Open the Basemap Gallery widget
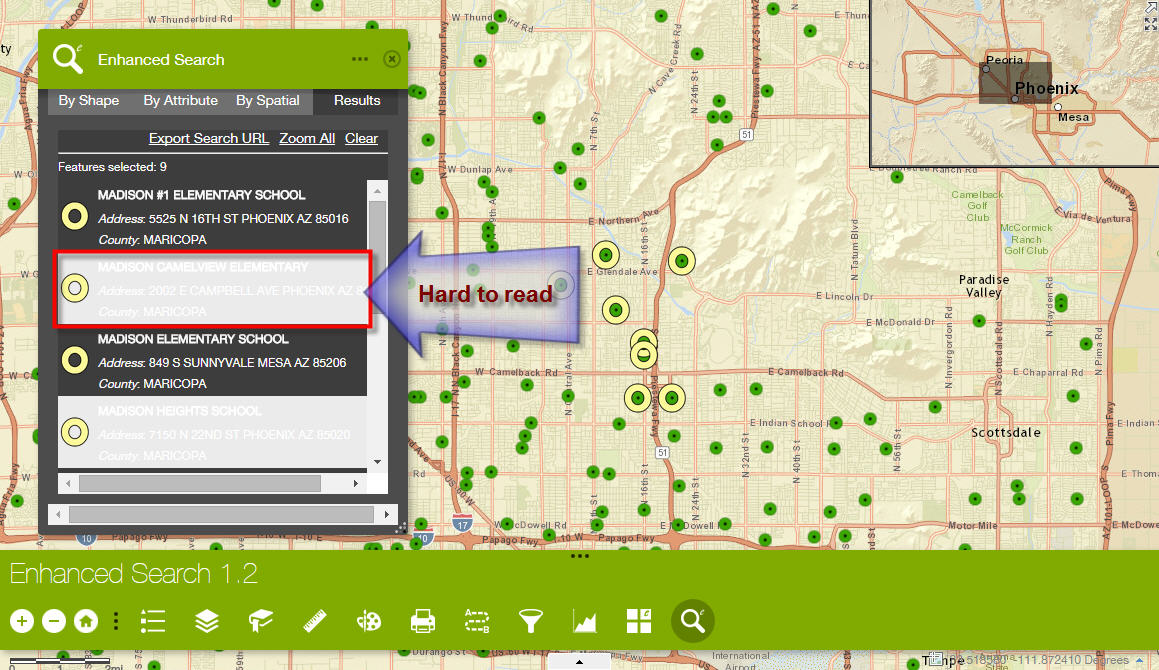 coord(639,621)
